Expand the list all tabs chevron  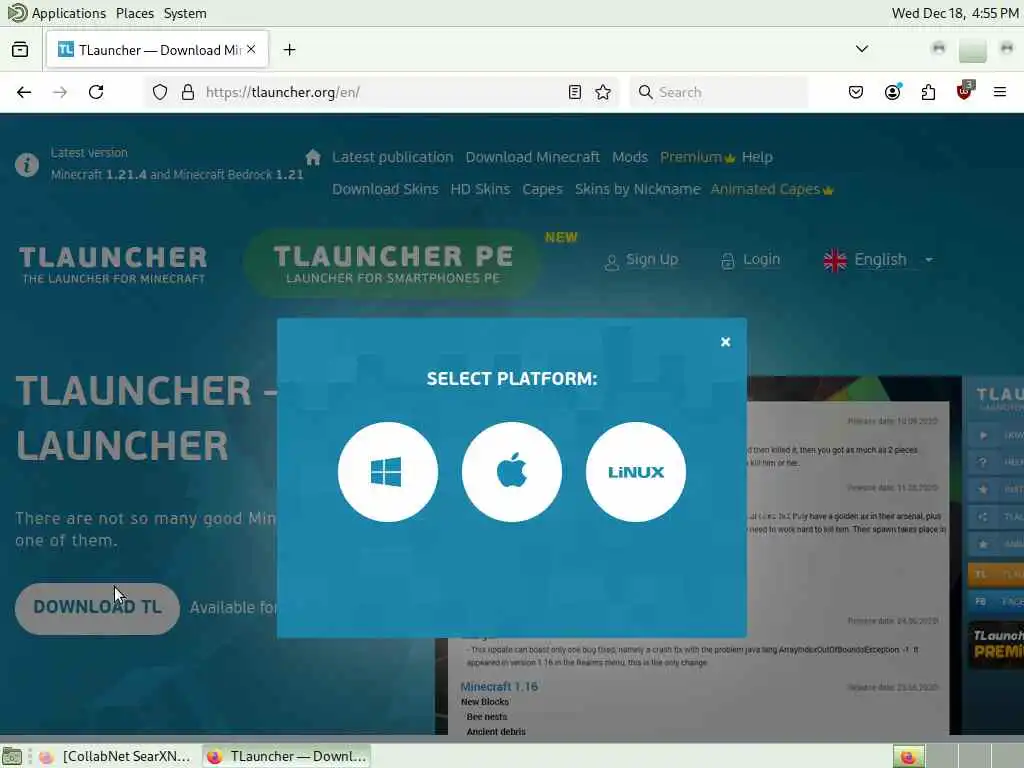[862, 49]
